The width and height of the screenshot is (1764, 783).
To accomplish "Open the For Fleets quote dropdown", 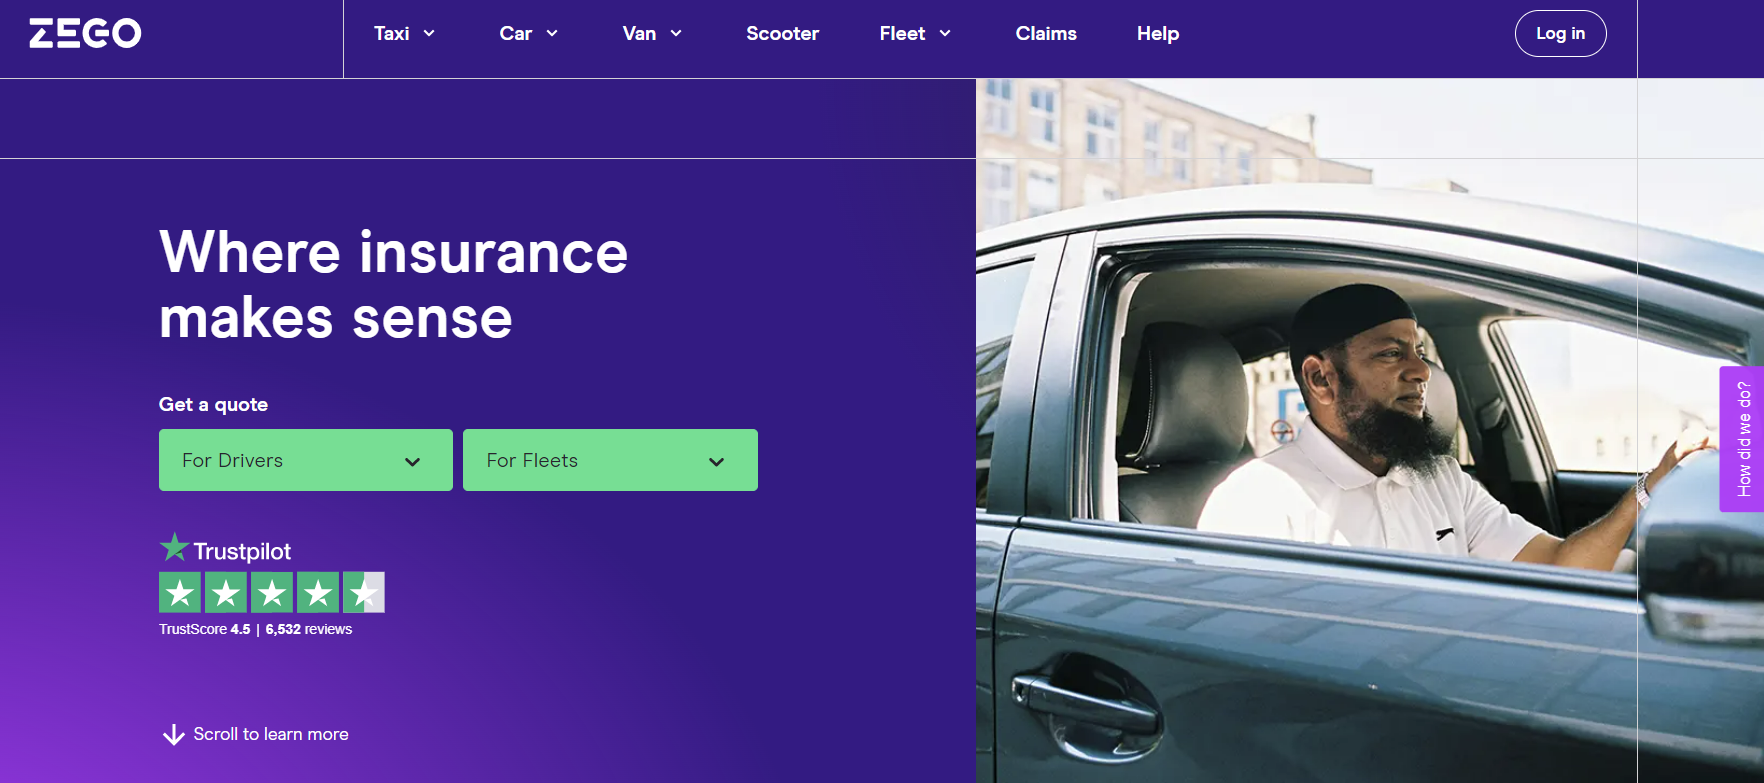I will pyautogui.click(x=610, y=460).
